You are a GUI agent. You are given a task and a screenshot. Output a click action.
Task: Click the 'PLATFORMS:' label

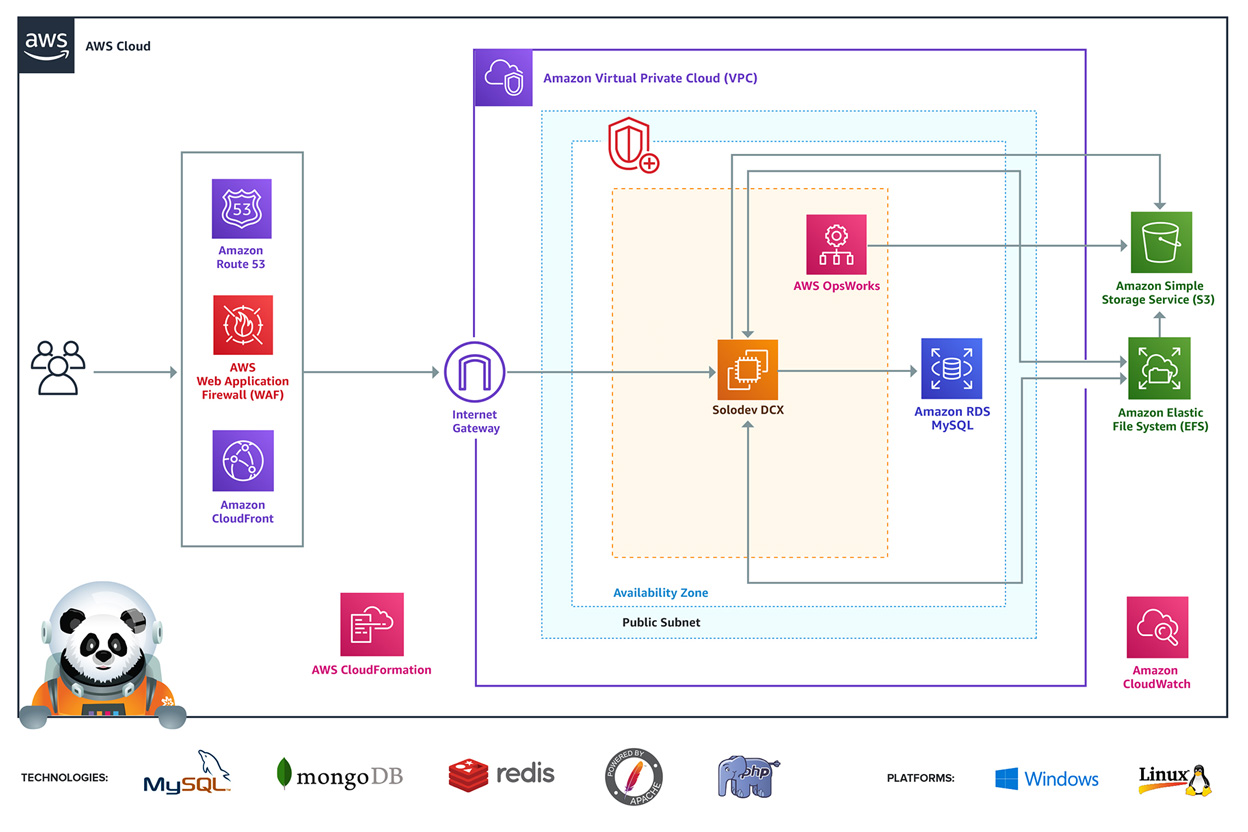tap(920, 778)
